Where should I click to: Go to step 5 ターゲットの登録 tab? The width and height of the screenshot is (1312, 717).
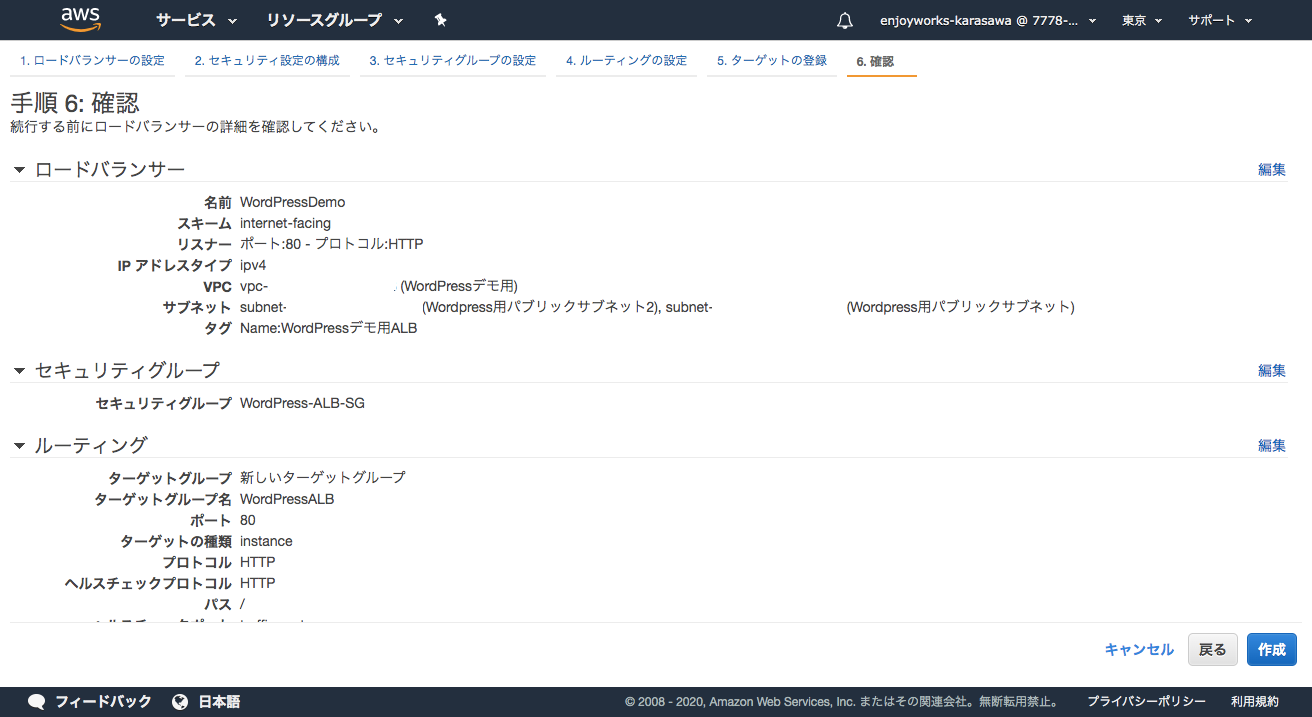click(x=772, y=61)
